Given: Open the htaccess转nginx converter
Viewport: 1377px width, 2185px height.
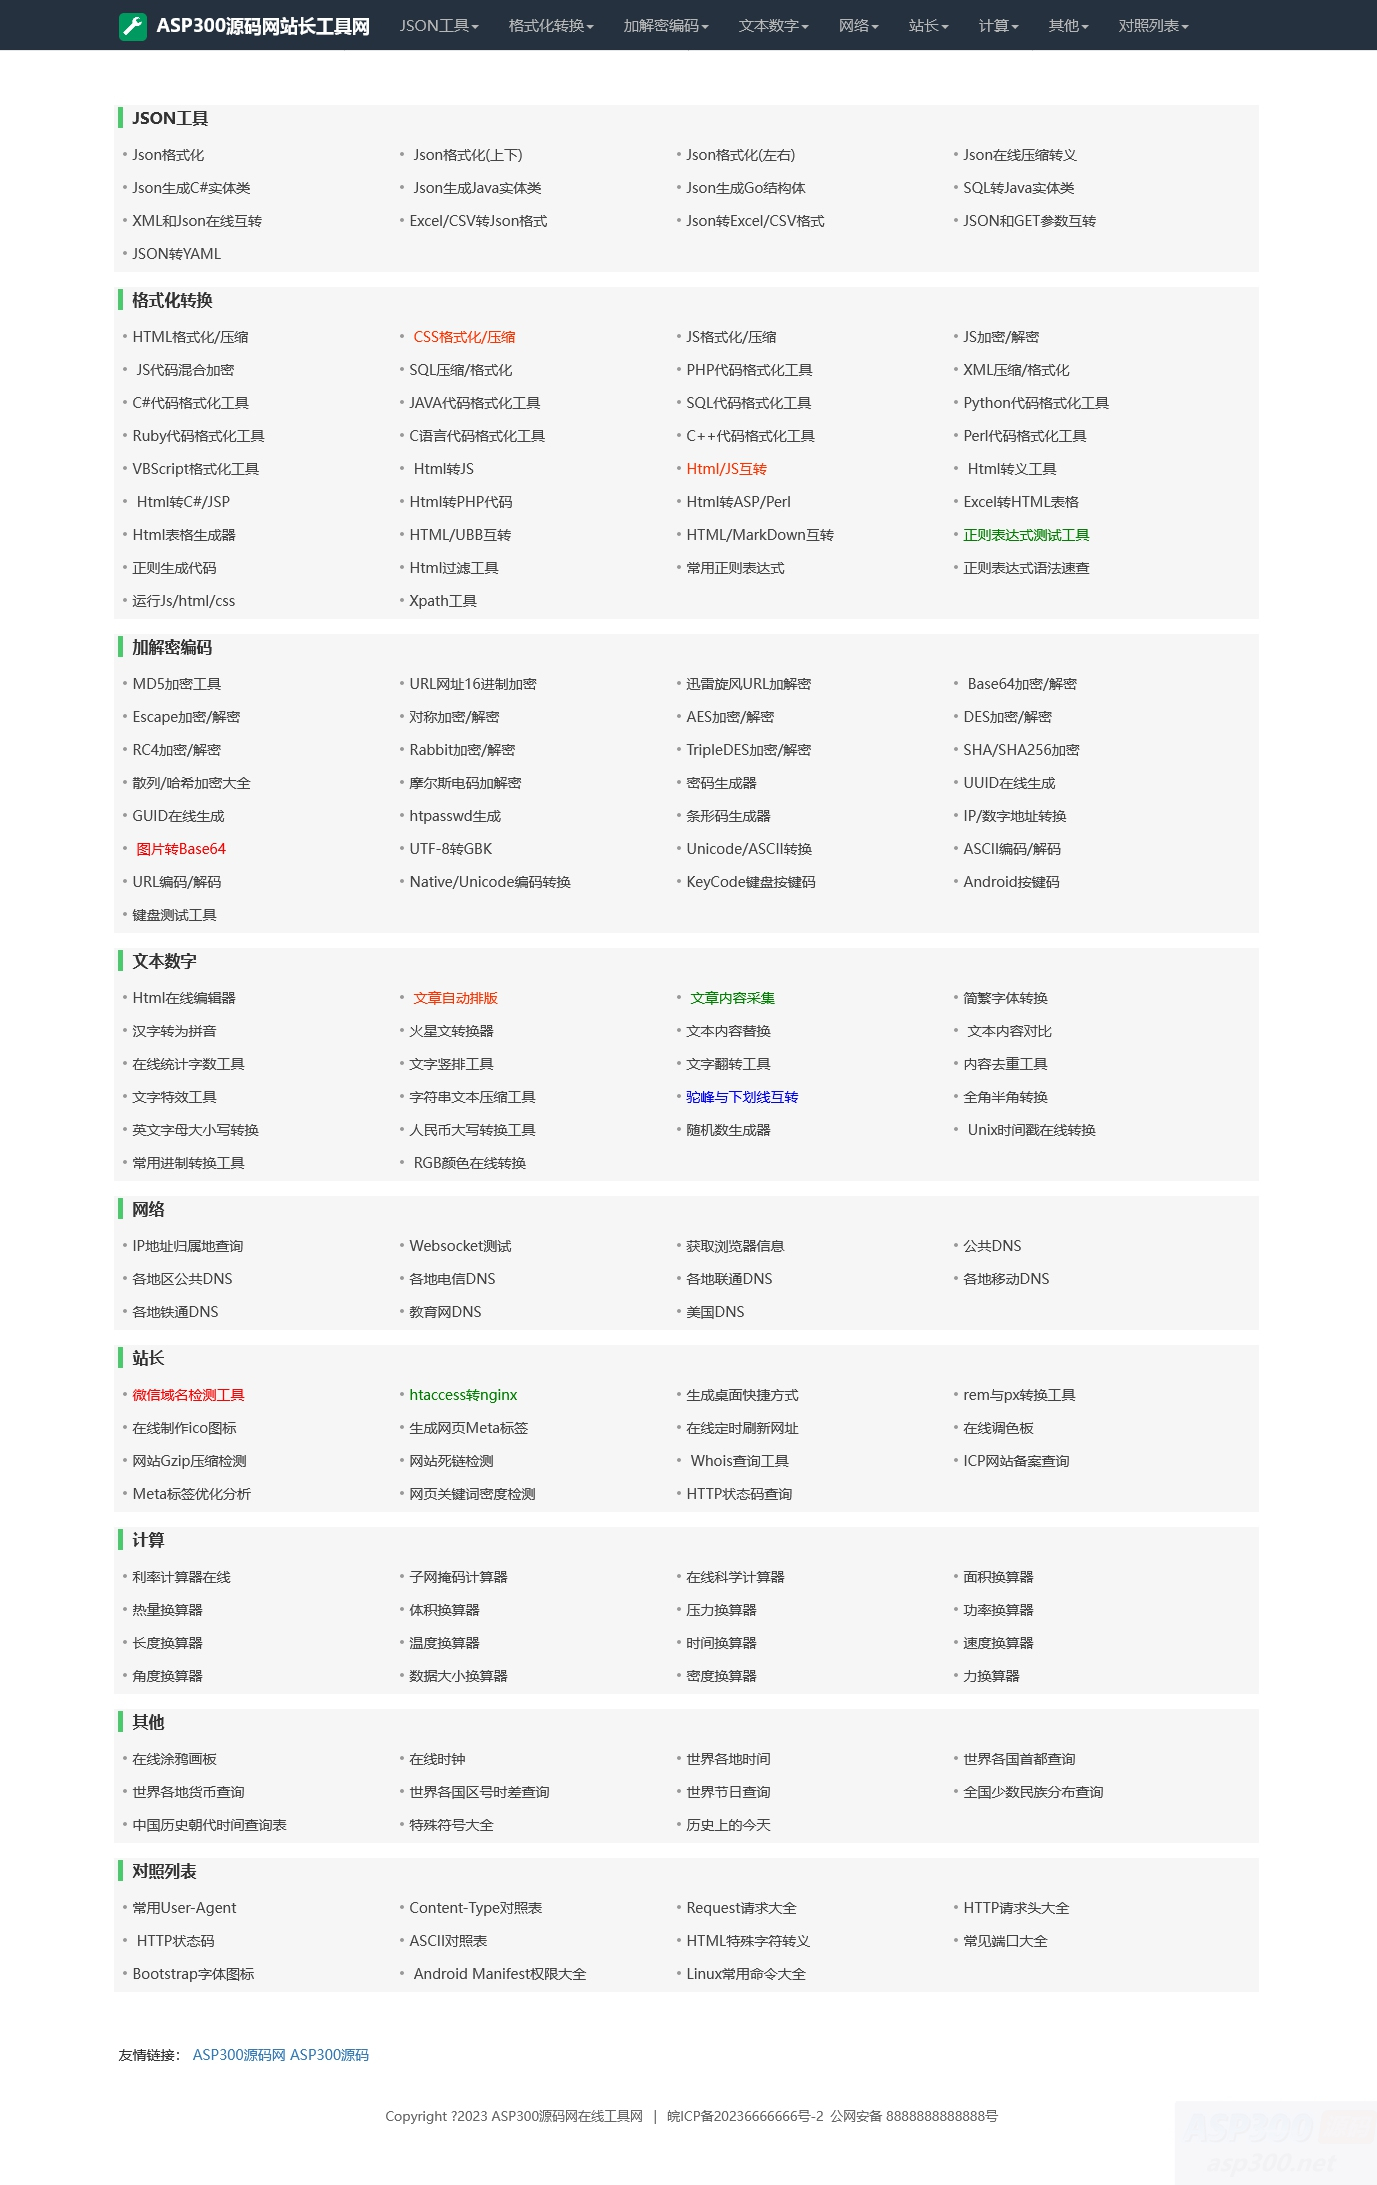Looking at the screenshot, I should click(x=463, y=1395).
